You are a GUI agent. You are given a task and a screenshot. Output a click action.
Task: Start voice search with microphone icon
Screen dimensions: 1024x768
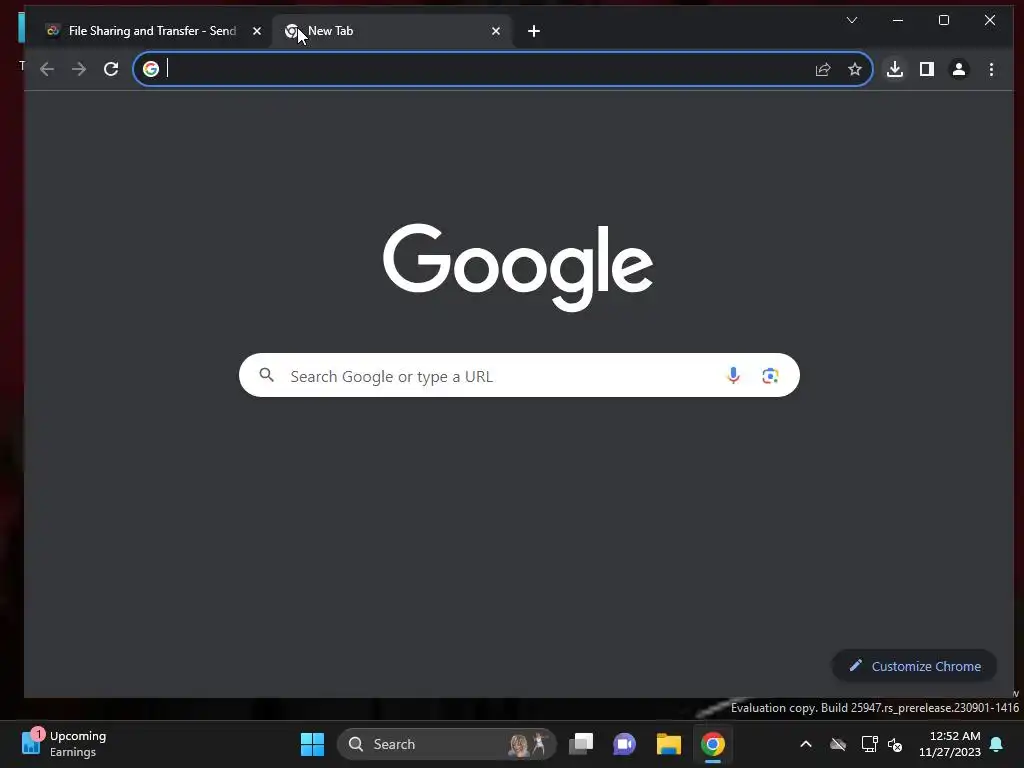tap(733, 376)
